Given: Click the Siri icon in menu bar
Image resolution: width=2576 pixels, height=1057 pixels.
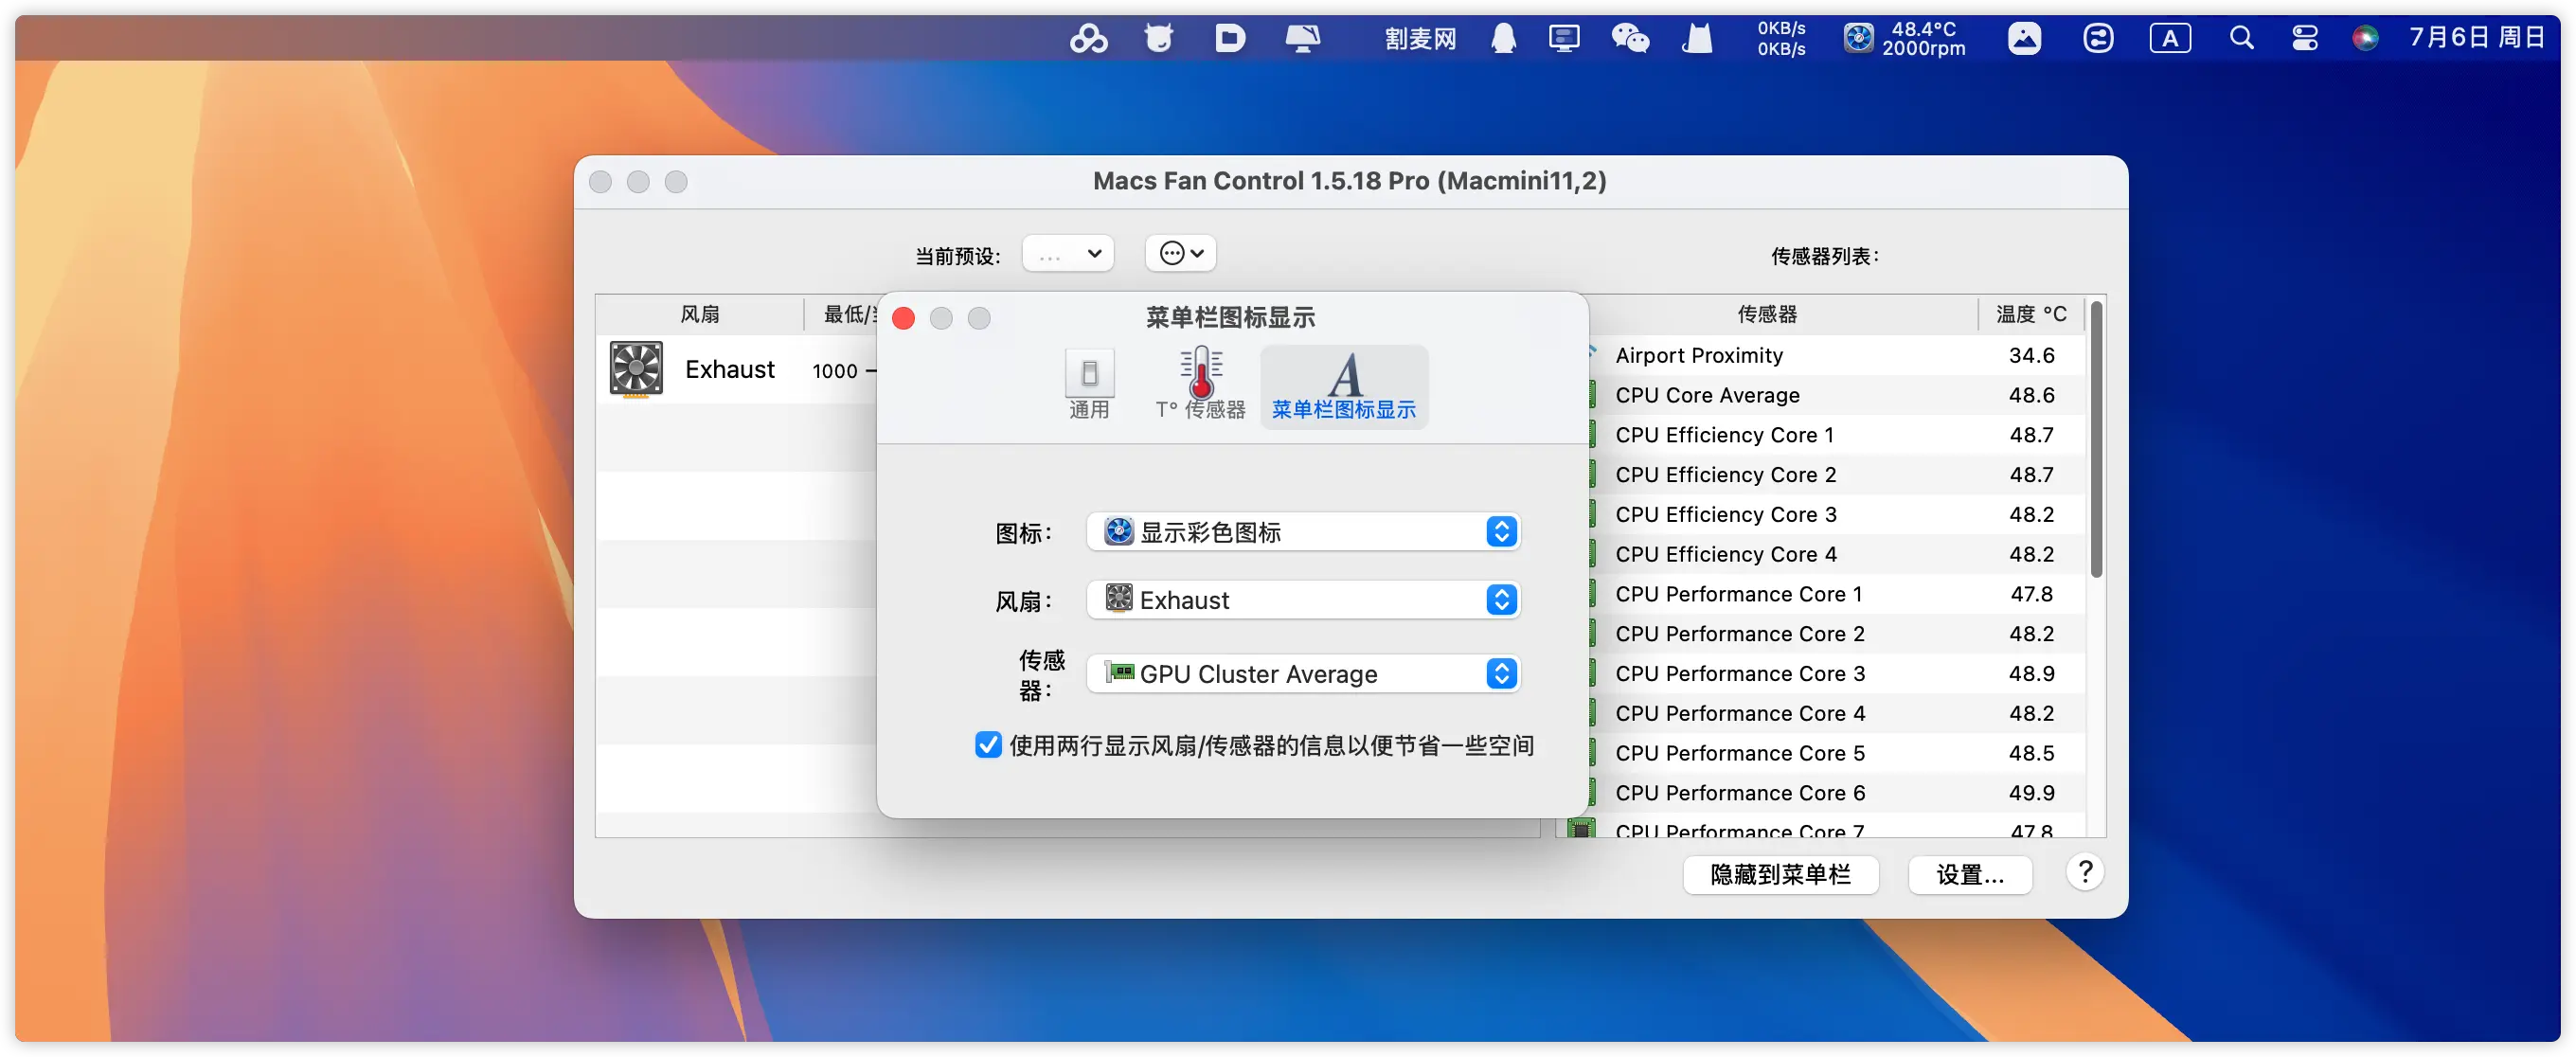Looking at the screenshot, I should click(2365, 38).
